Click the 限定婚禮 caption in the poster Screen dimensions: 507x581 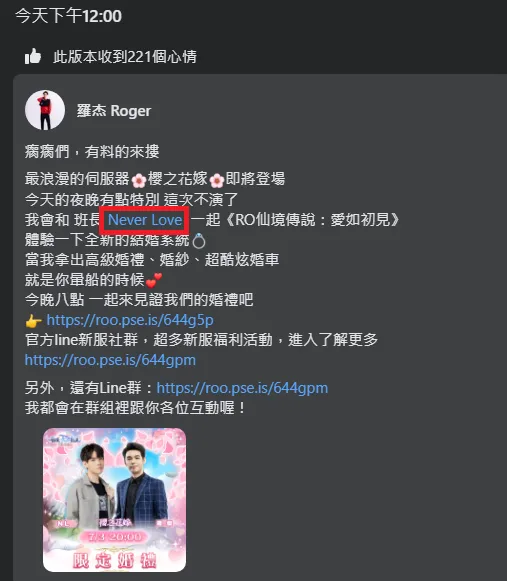tap(115, 560)
